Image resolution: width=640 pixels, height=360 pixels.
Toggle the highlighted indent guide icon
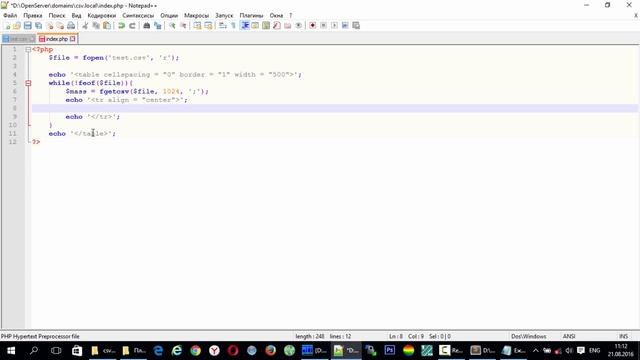coord(245,26)
